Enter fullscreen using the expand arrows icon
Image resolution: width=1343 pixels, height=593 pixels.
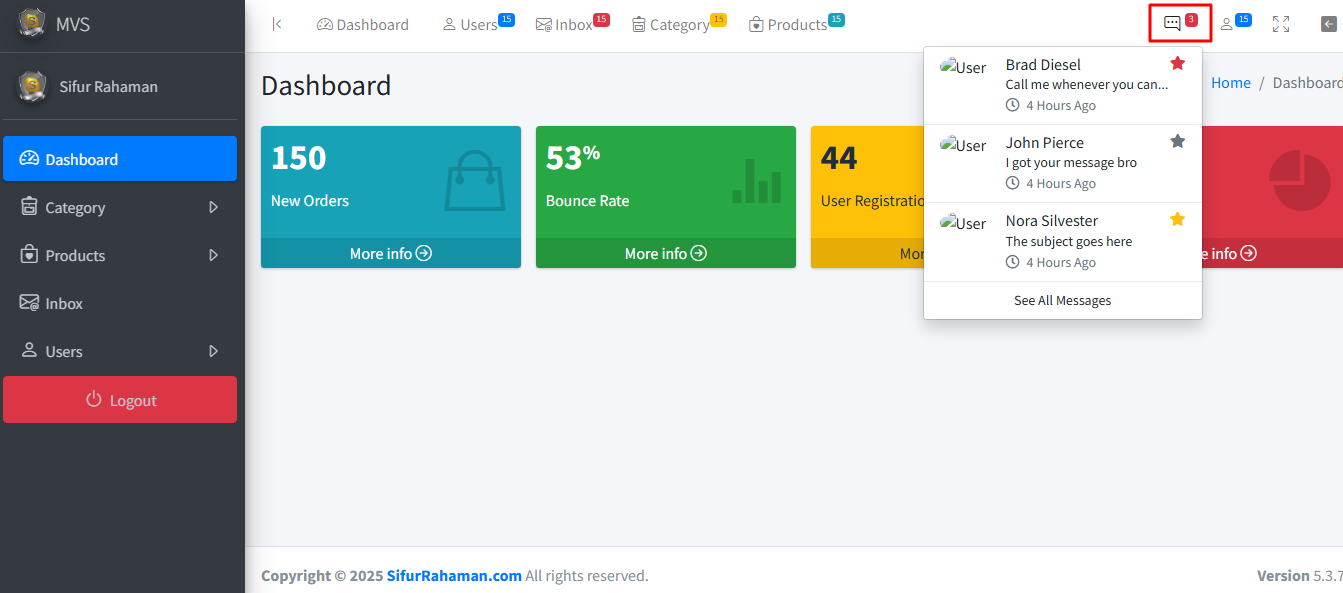(1281, 23)
